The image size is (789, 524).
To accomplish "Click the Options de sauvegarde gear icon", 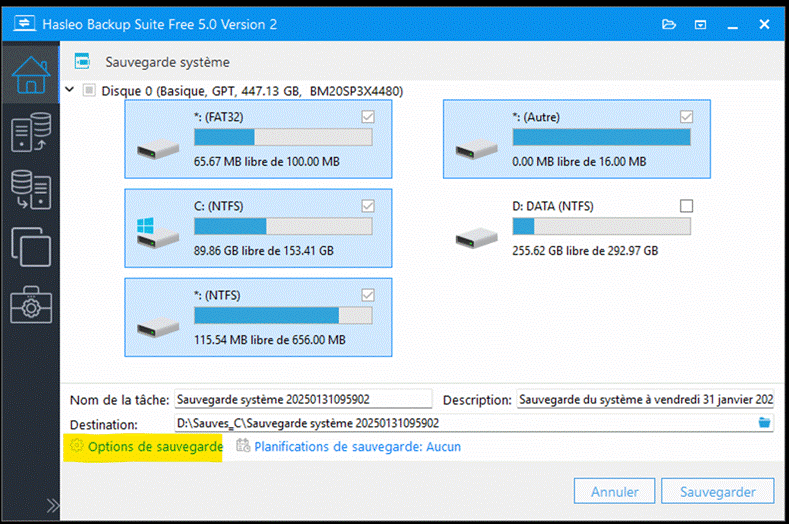I will tap(76, 445).
